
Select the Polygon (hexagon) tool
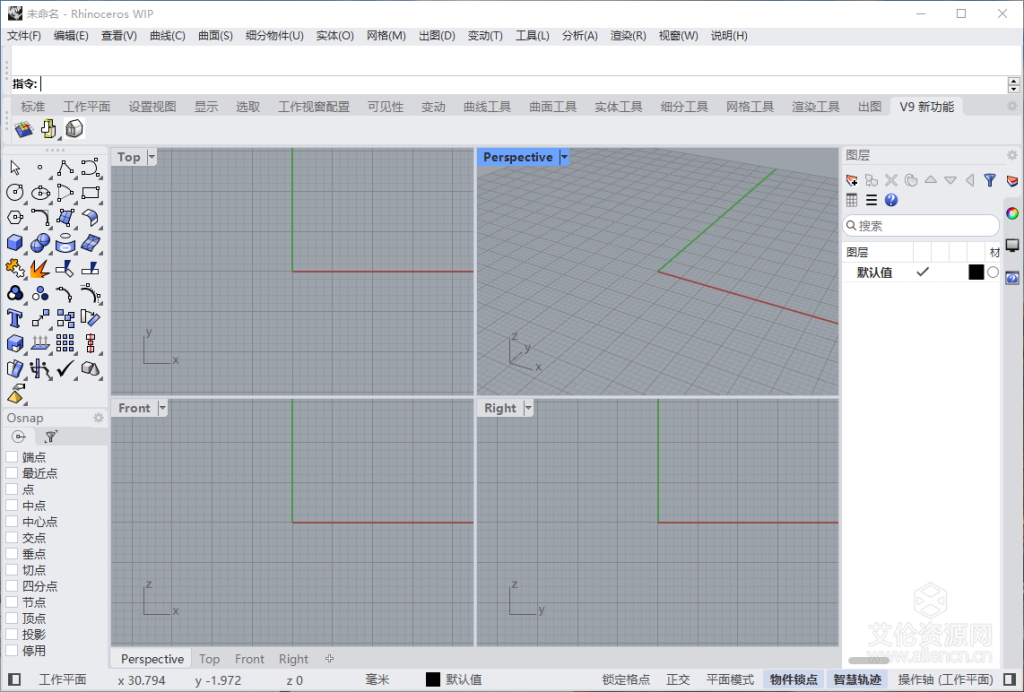coord(15,217)
